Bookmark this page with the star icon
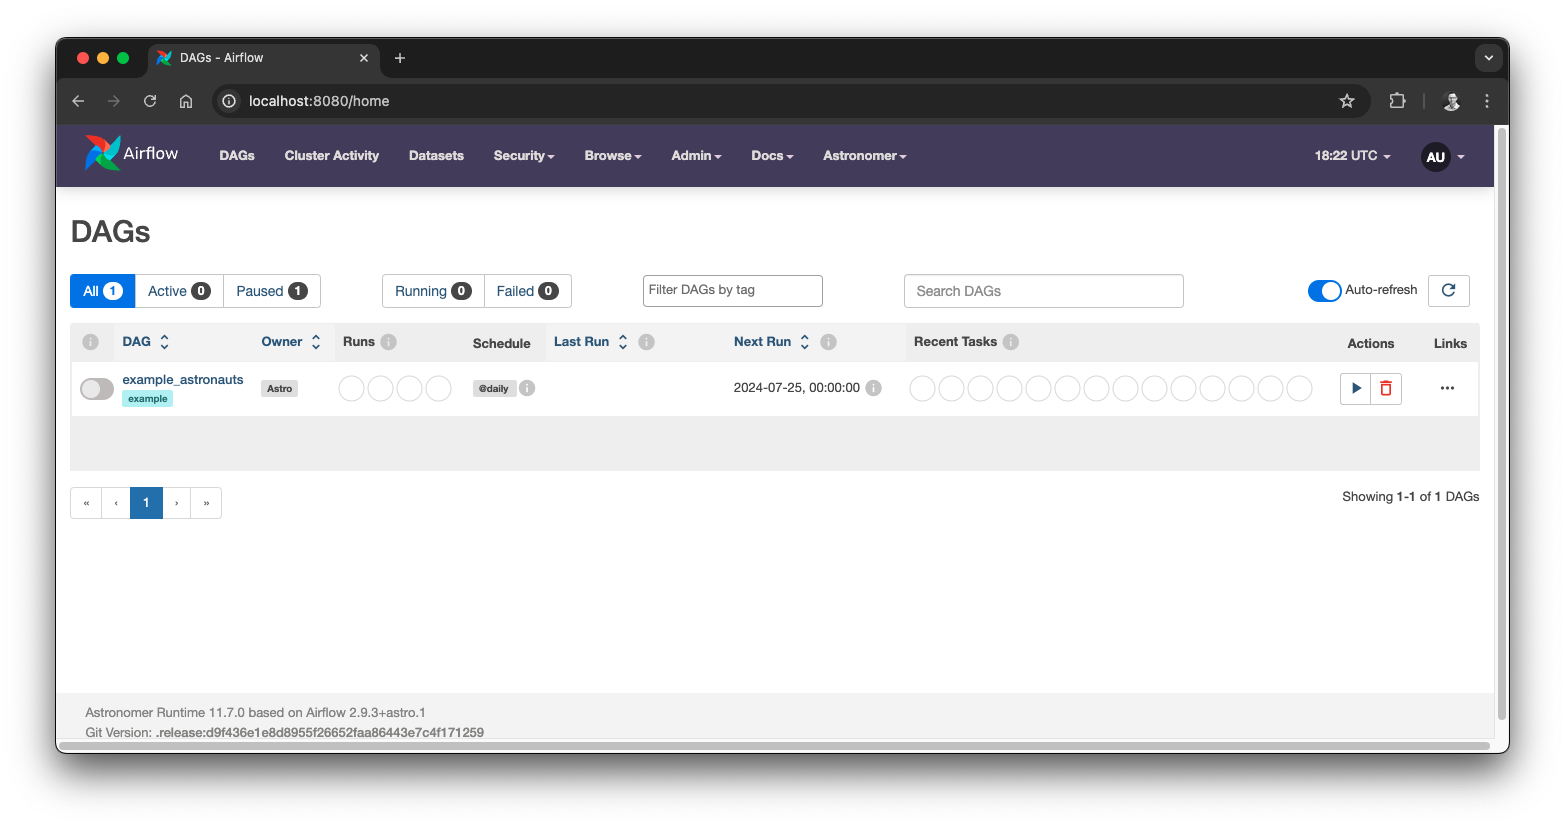Viewport: 1565px width, 827px height. click(1347, 100)
